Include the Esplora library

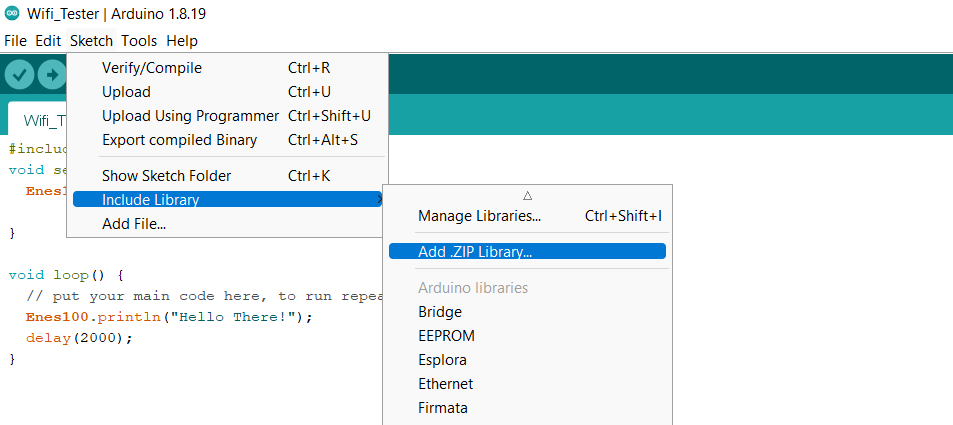tap(528, 360)
